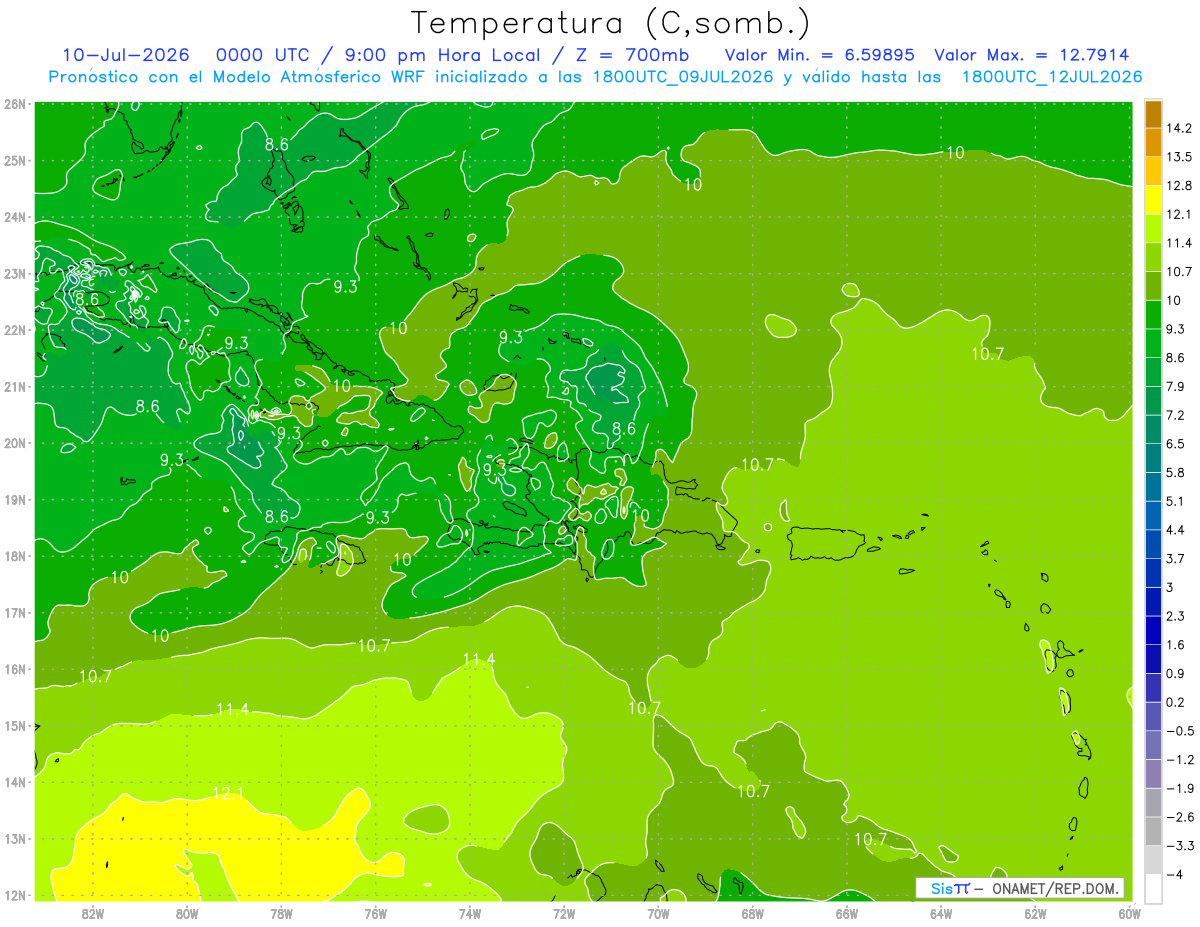Pick the bright yellow swatch between 12.1 and 12.8

pos(1153,200)
